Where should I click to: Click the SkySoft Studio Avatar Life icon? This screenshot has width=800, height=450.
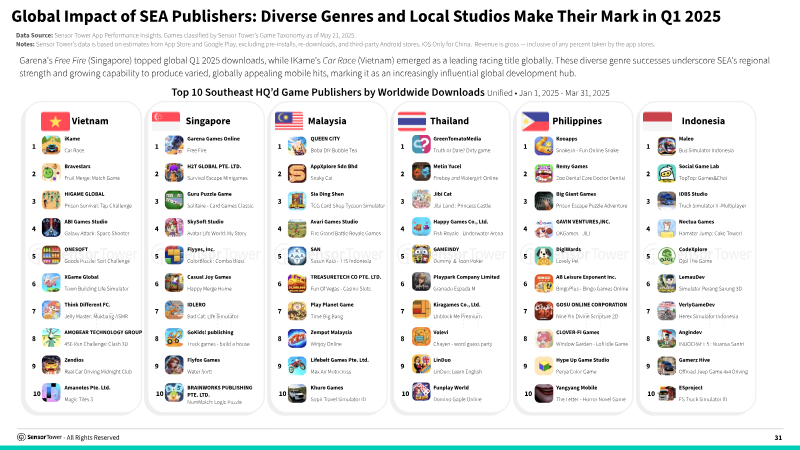174,228
